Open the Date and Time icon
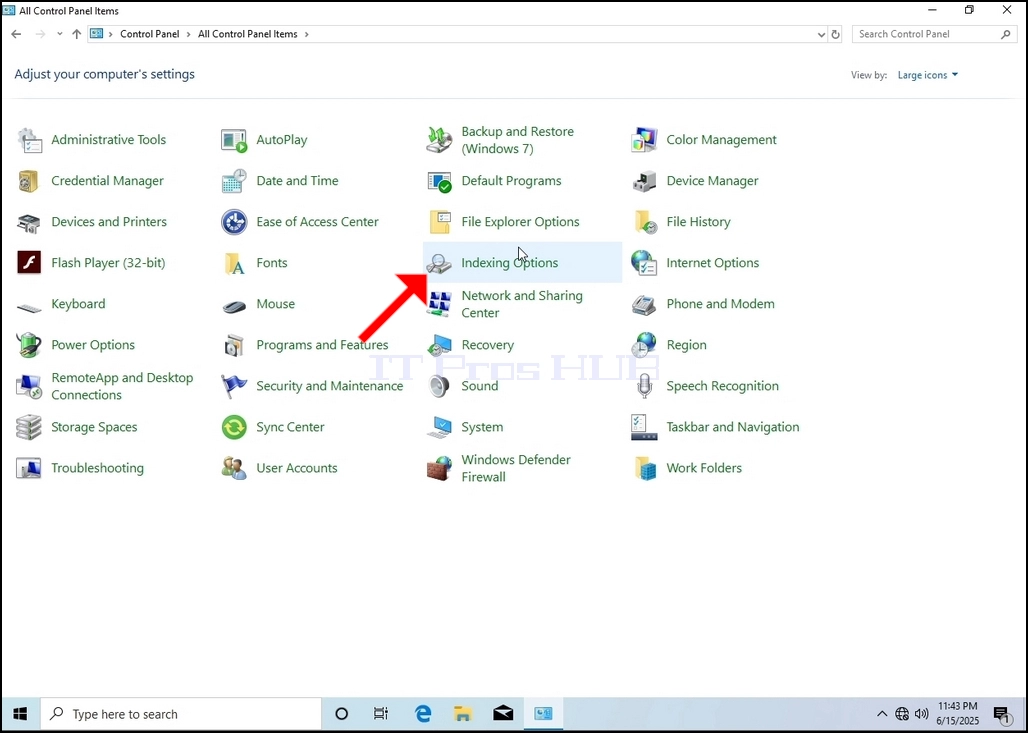Image resolution: width=1028 pixels, height=733 pixels. click(234, 181)
